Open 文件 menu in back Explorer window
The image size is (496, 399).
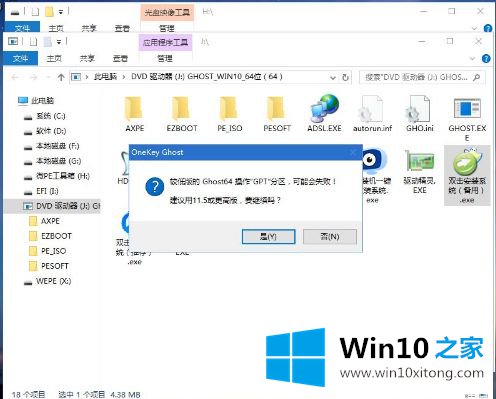tap(22, 28)
